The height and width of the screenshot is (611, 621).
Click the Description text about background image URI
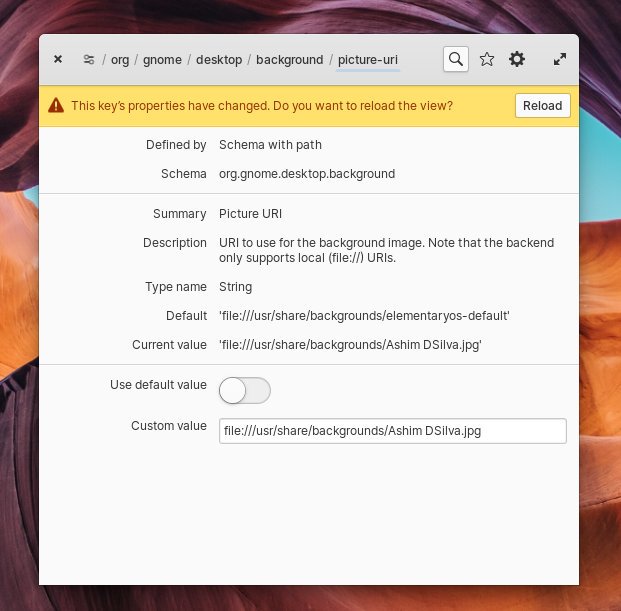386,250
